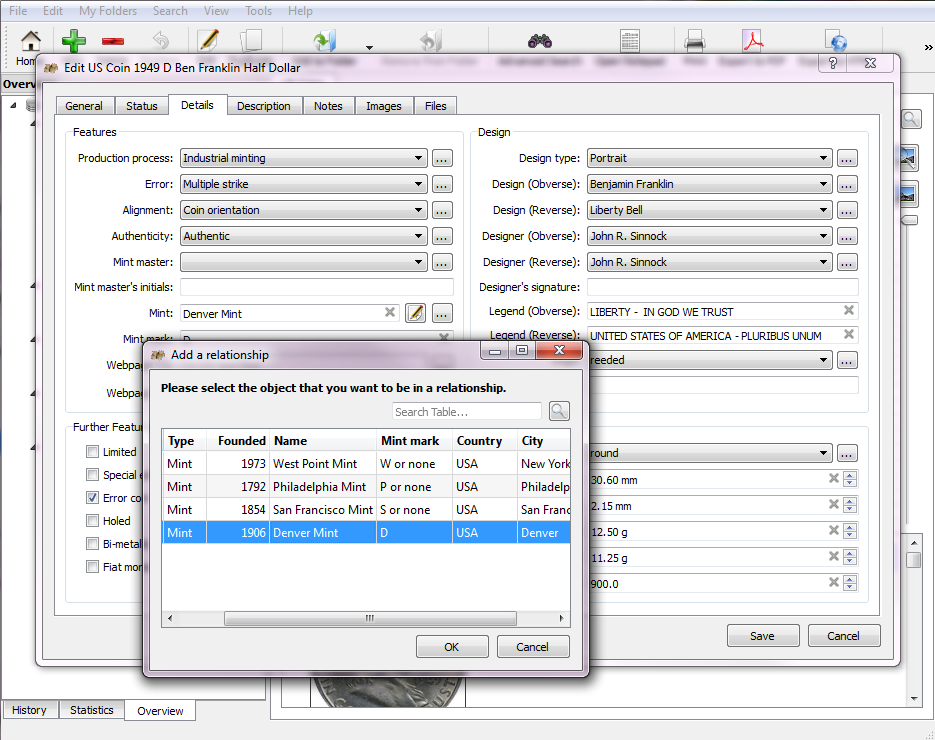935x740 pixels.
Task: Open the Design (Obverse) dropdown
Action: (x=710, y=184)
